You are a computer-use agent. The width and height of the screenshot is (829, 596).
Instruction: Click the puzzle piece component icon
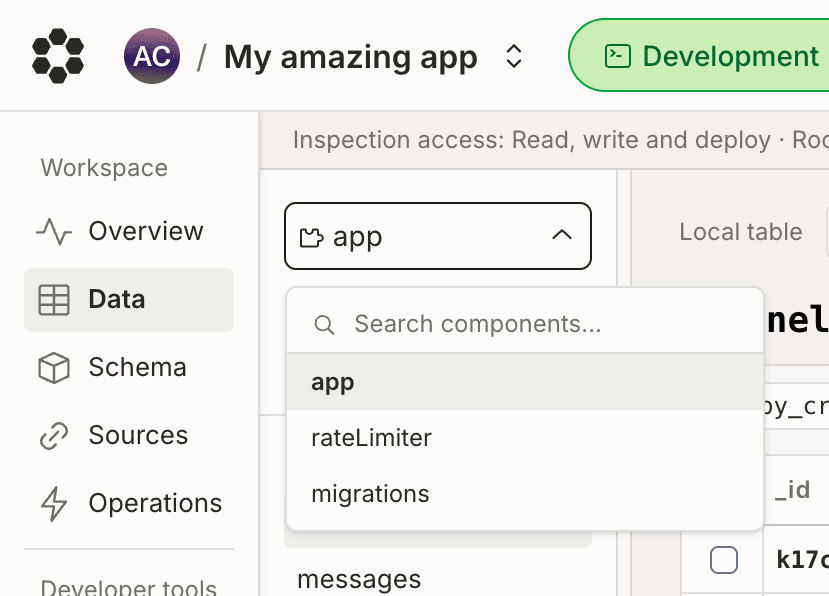point(311,237)
